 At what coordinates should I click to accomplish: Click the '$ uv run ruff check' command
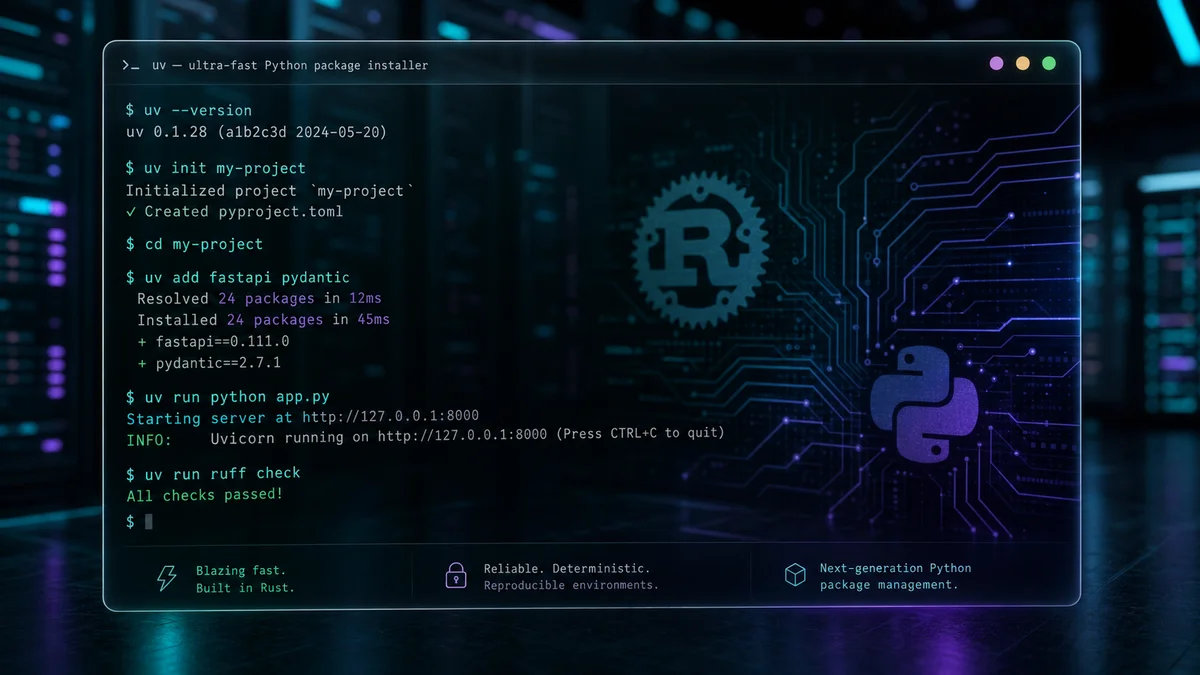(x=213, y=473)
